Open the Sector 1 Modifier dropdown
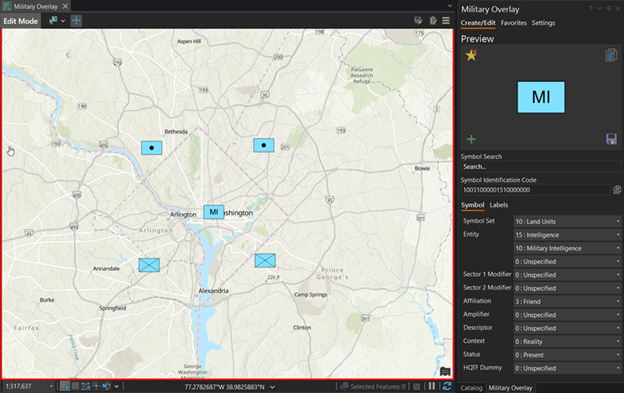The width and height of the screenshot is (624, 393). click(568, 275)
